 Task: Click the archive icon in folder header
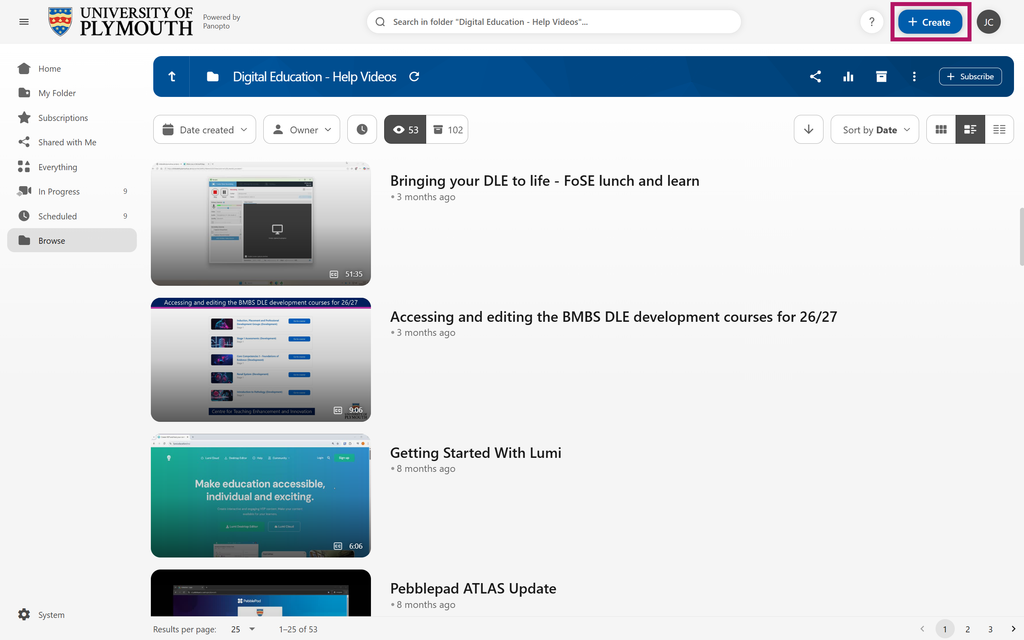tap(881, 76)
